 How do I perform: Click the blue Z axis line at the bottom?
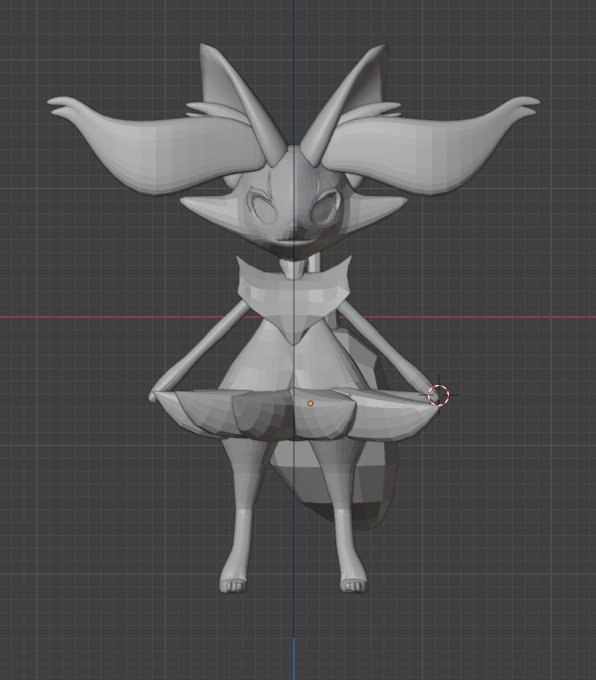click(294, 658)
